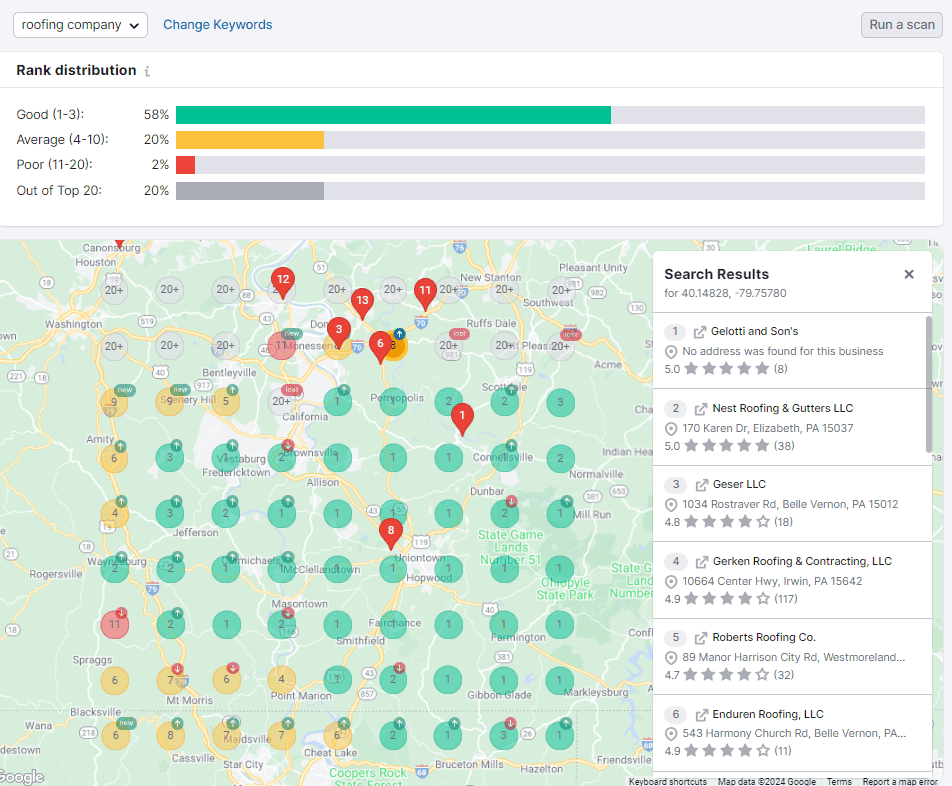Click the address 1034 Rostraver Rd, Belle Vernon
The image size is (952, 786).
[790, 504]
